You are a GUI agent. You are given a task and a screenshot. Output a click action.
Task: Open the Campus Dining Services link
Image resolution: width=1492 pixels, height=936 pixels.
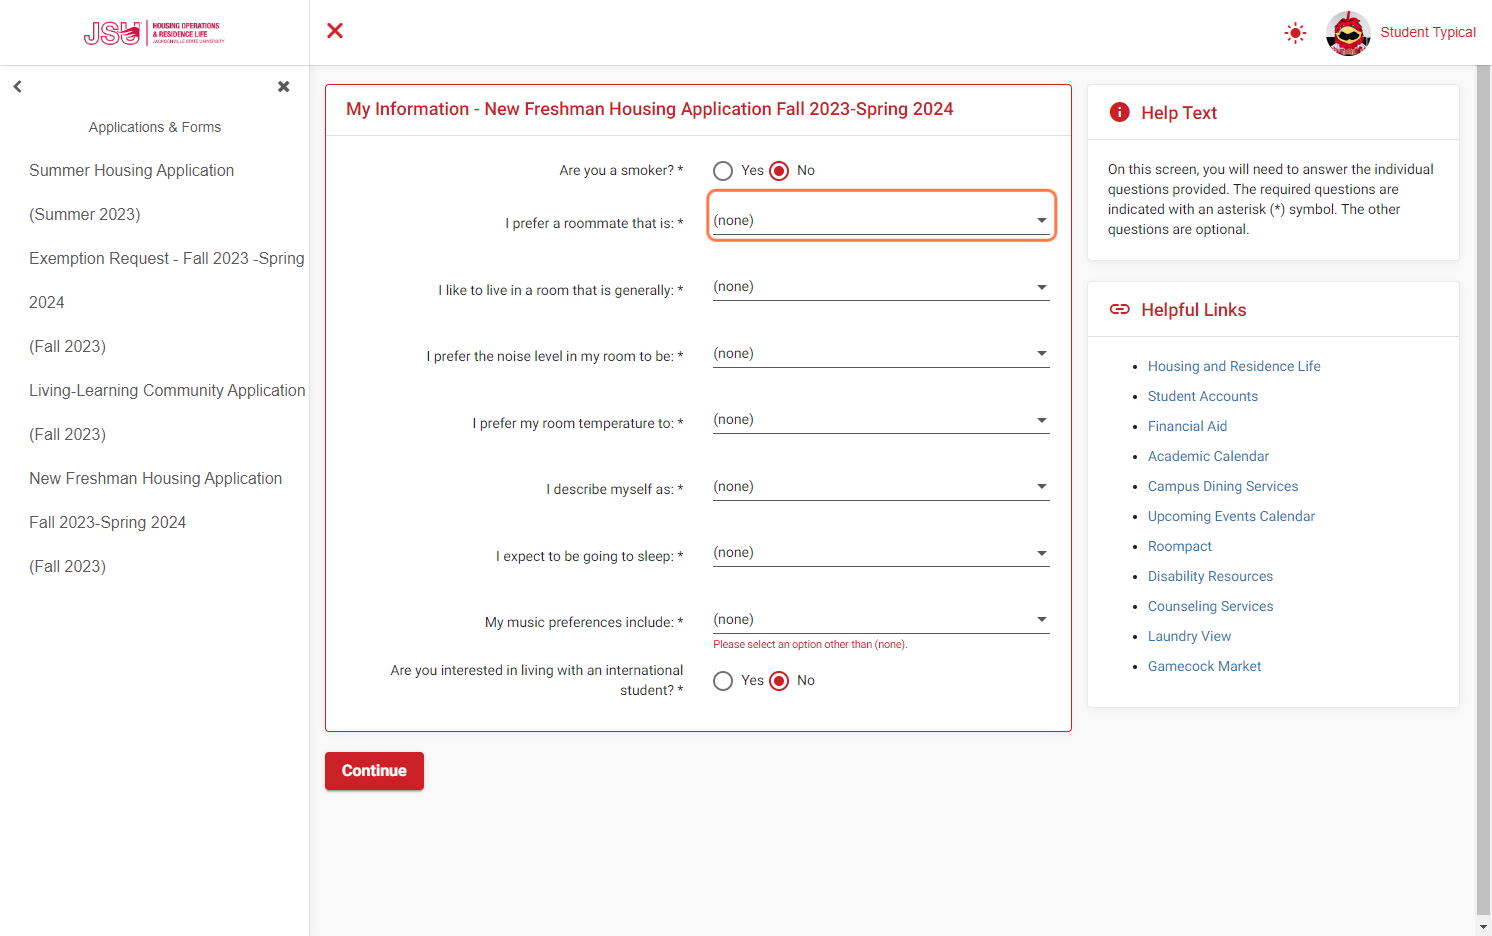(1223, 486)
